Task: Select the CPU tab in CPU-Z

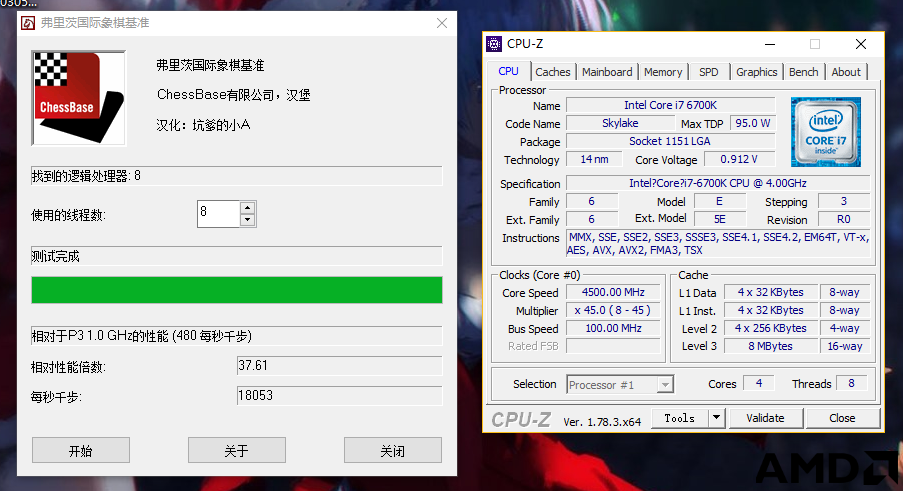Action: (x=509, y=71)
